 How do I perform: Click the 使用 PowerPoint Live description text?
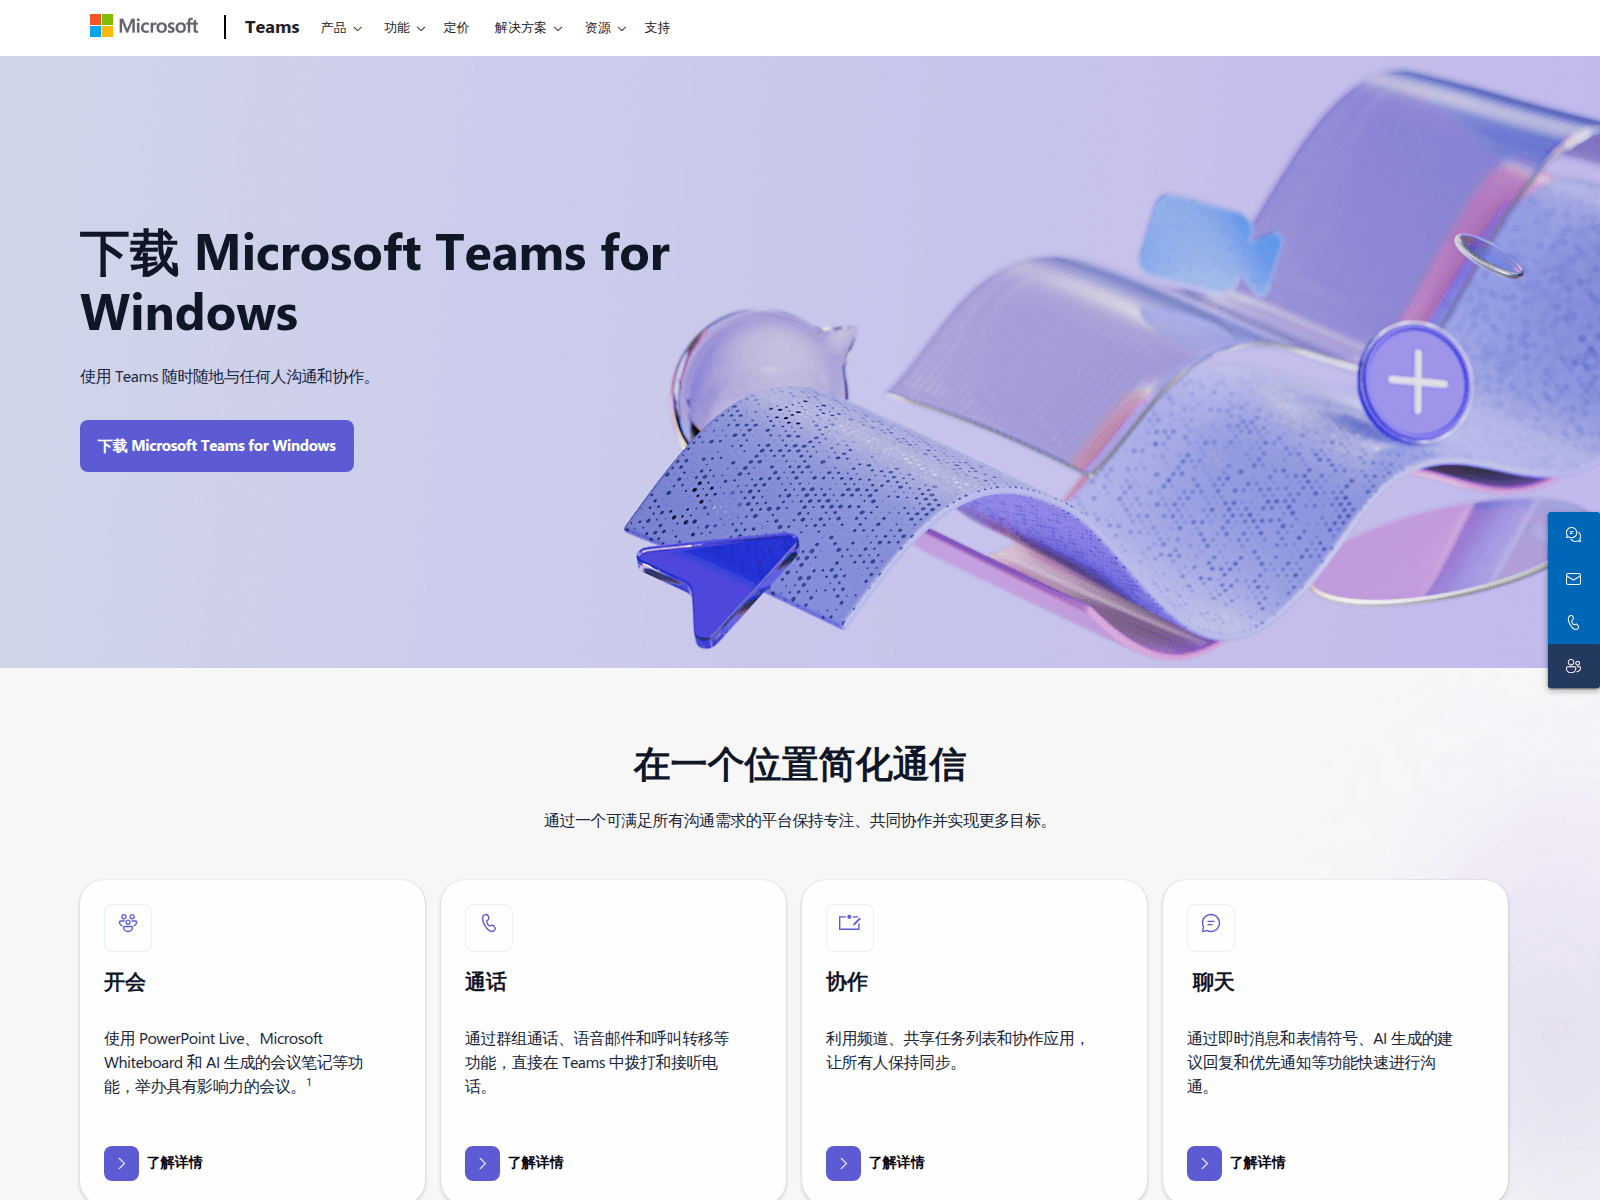tap(234, 1063)
